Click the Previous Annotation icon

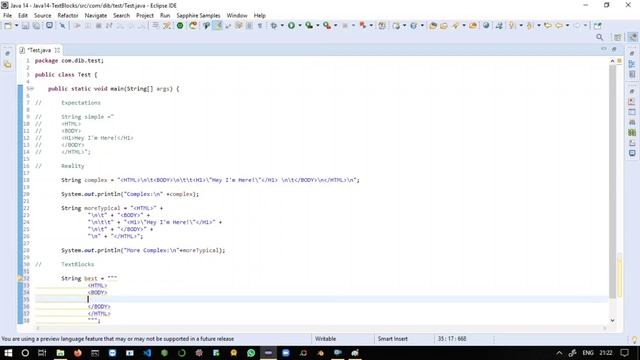pyautogui.click(x=530, y=26)
